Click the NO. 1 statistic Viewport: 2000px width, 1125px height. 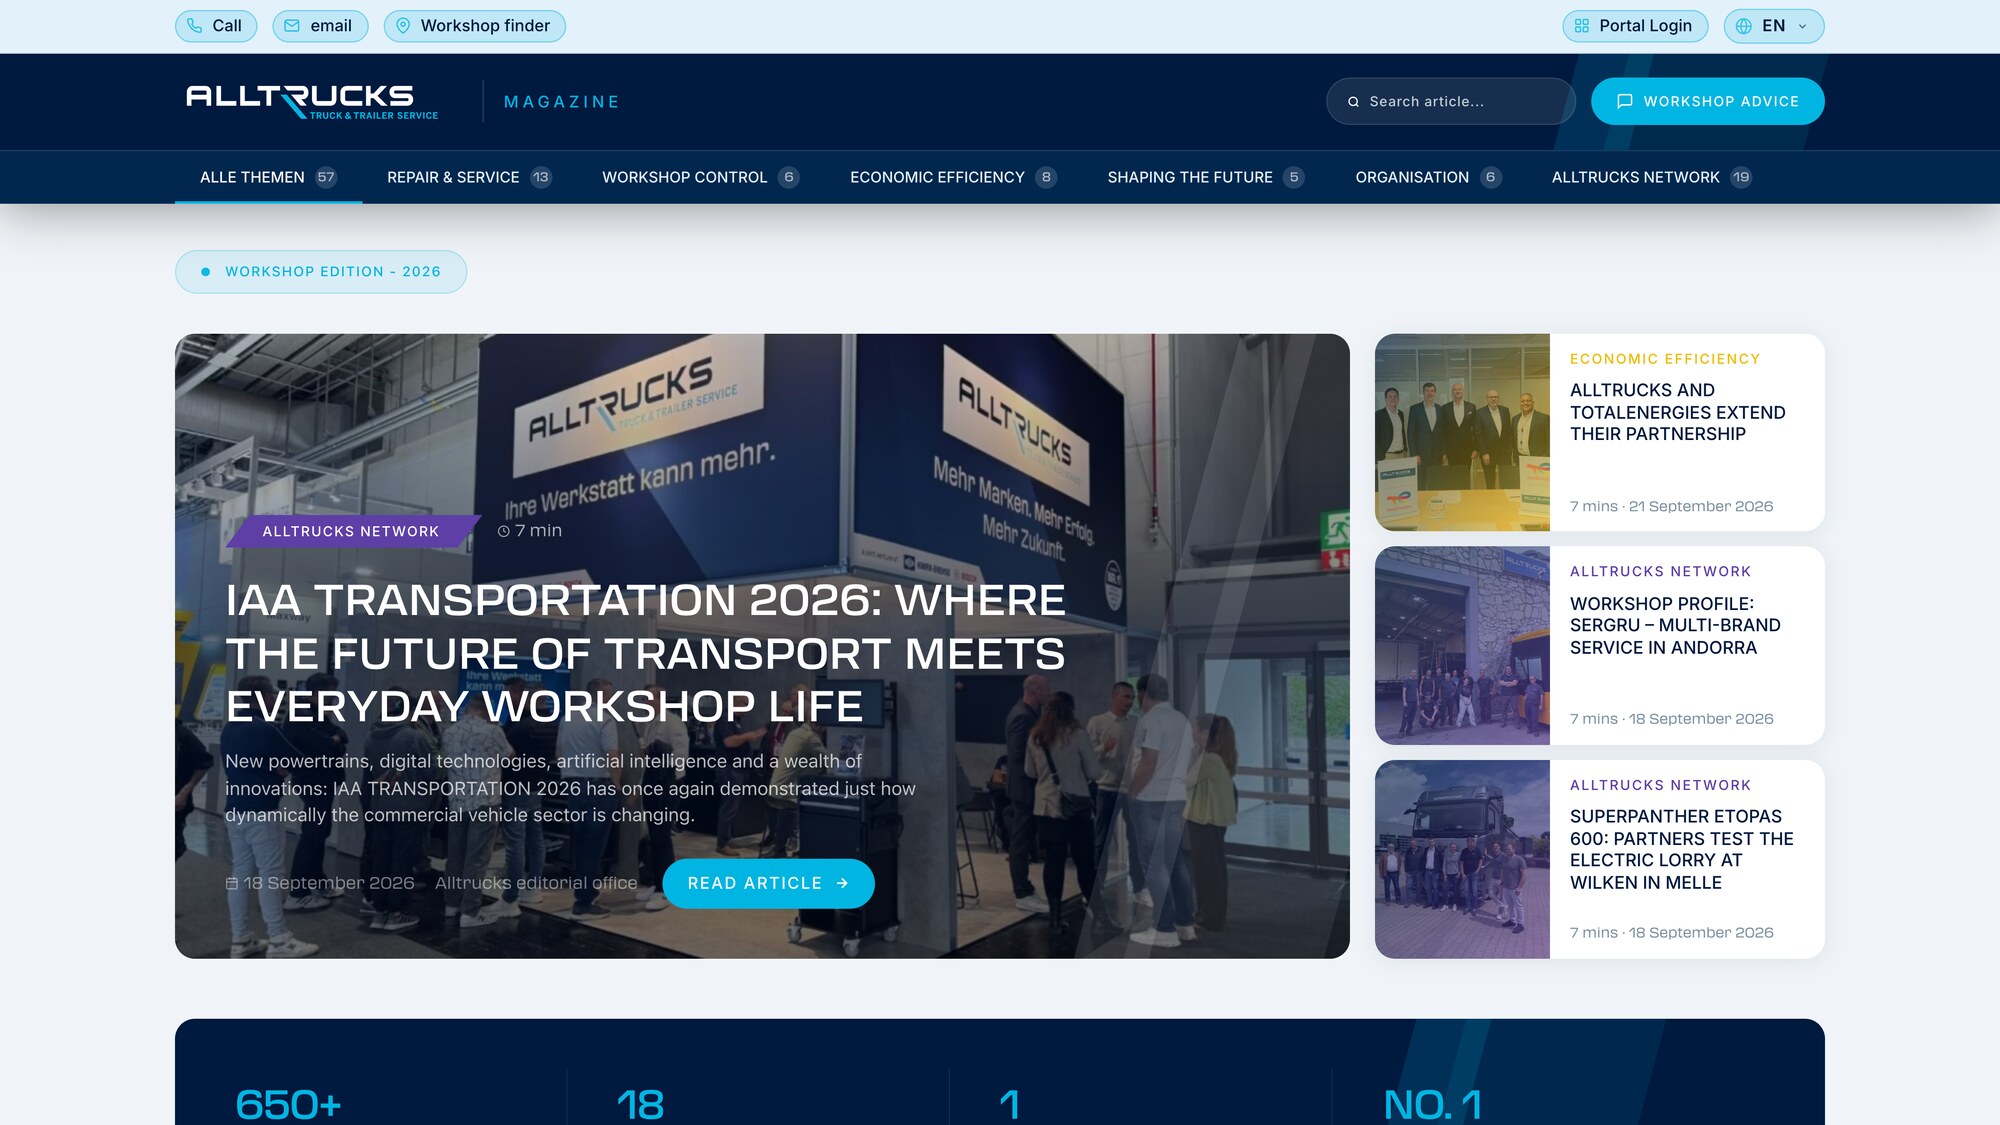pos(1432,1104)
